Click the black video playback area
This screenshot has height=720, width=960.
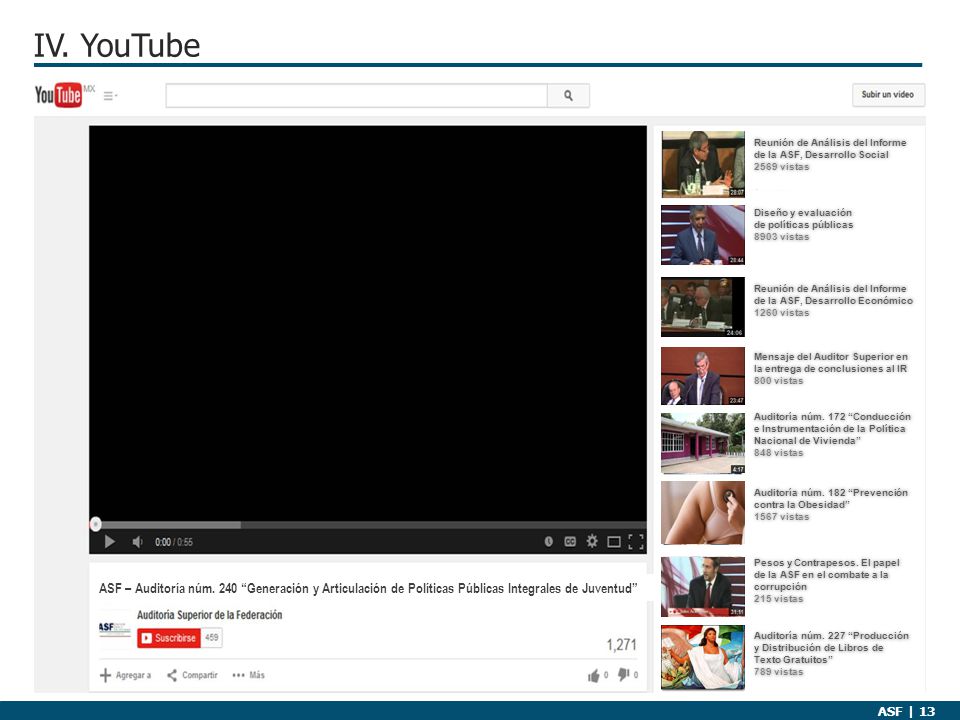click(368, 323)
